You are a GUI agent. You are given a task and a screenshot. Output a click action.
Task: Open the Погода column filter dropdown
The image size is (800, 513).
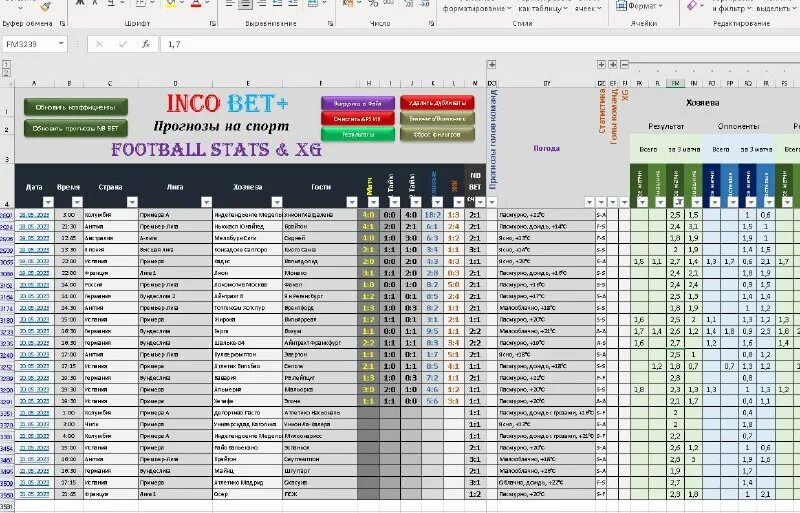[x=589, y=202]
